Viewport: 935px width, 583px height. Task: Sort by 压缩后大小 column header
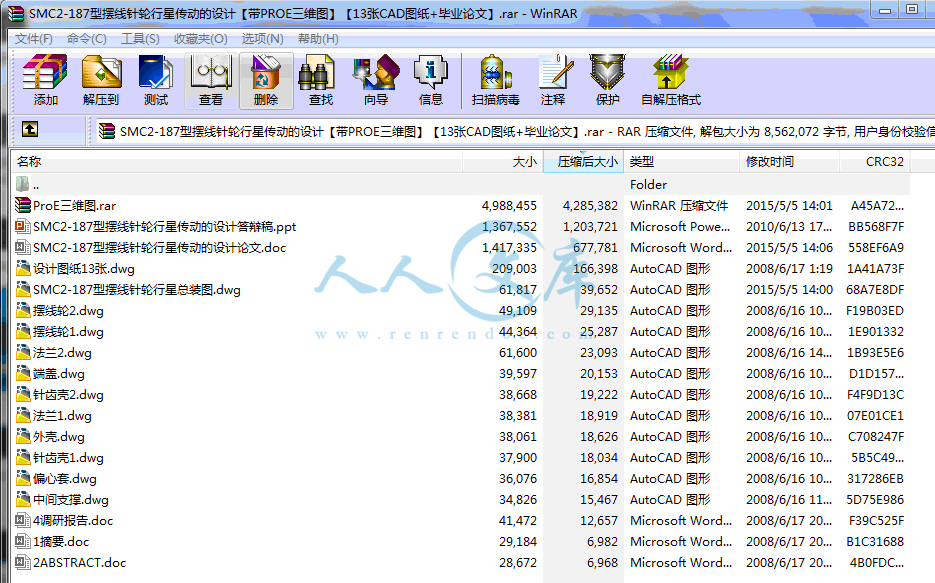tap(583, 162)
